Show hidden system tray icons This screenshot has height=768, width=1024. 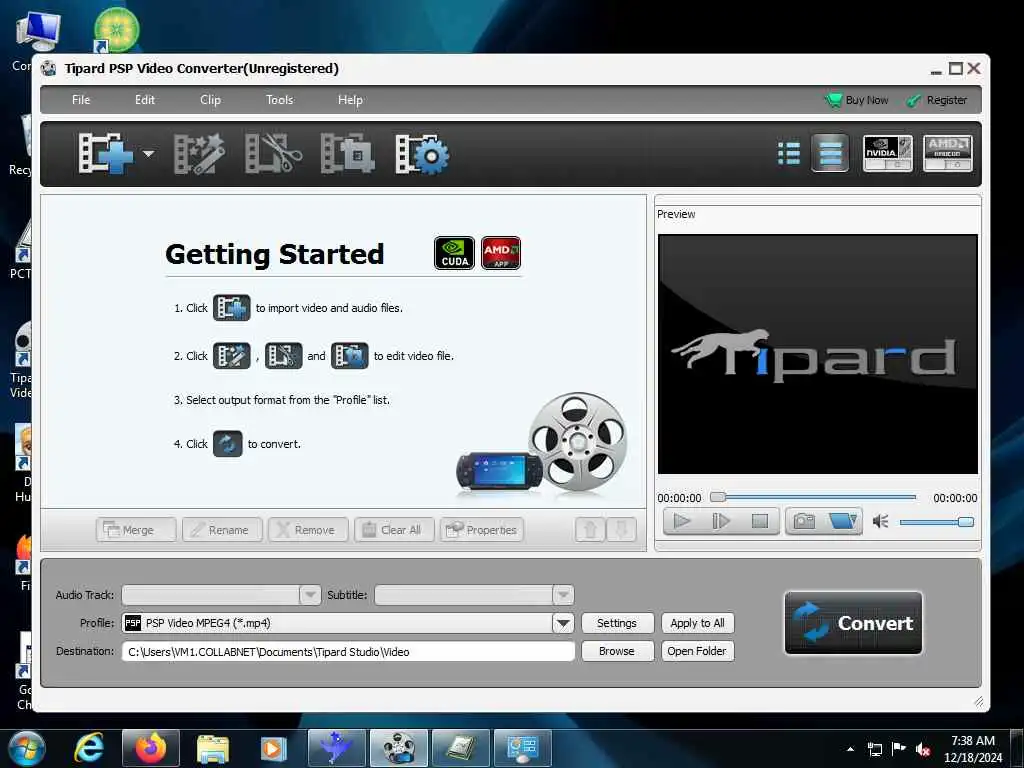pos(850,749)
